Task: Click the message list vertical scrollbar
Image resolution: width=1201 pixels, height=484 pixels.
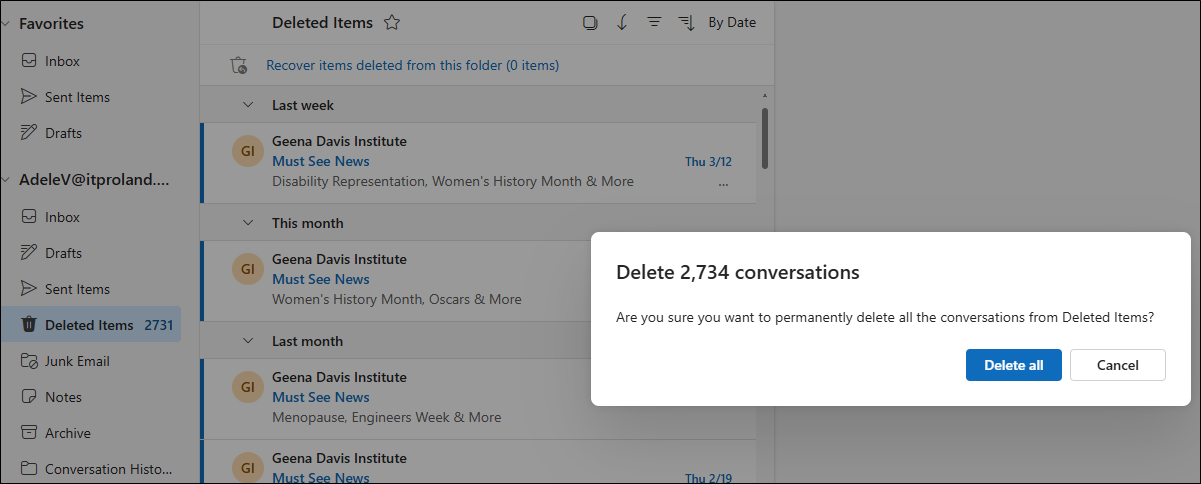Action: pyautogui.click(x=765, y=138)
